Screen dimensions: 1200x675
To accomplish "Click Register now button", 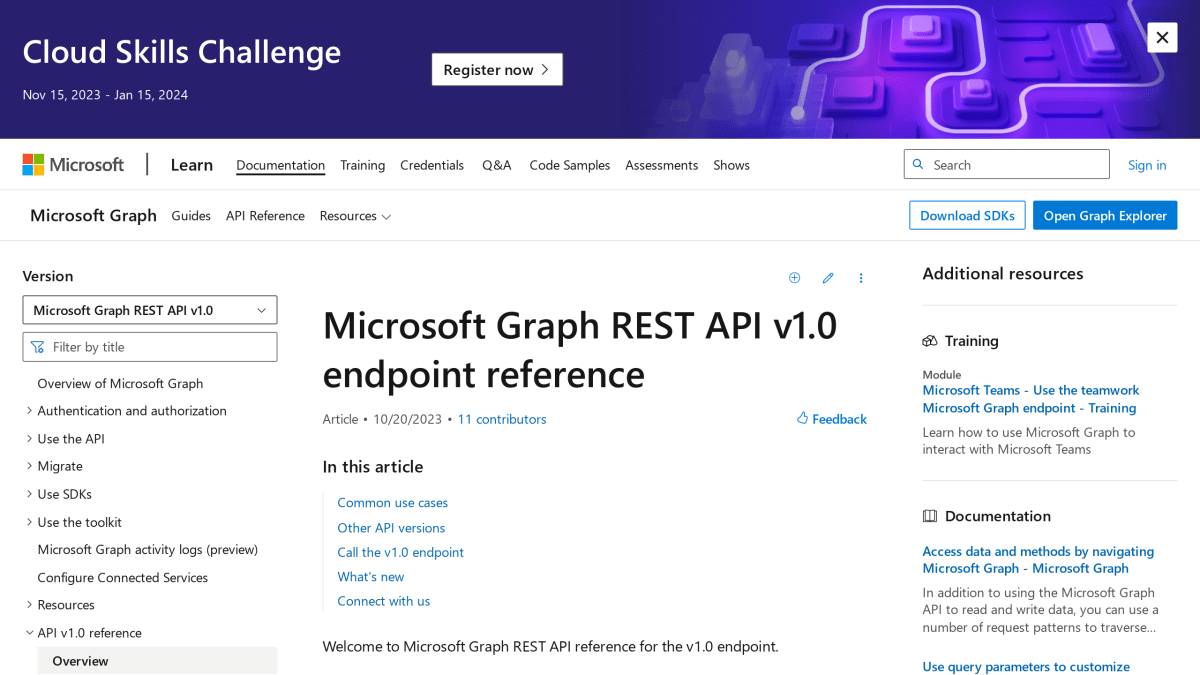I will [x=497, y=69].
